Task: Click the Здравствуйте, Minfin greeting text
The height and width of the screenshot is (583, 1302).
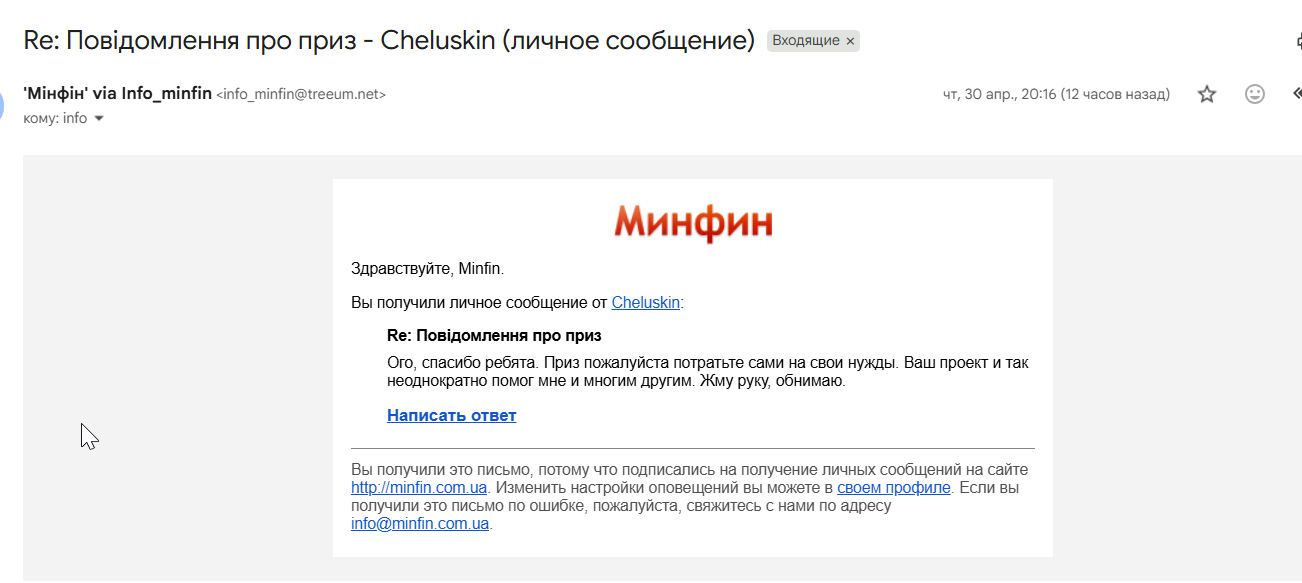Action: click(428, 268)
